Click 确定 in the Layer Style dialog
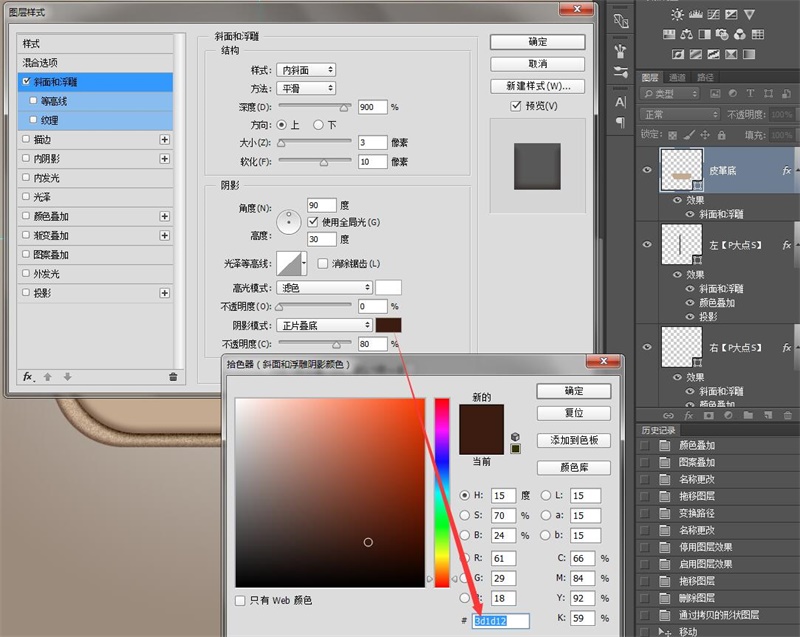This screenshot has height=637, width=800. (x=537, y=42)
